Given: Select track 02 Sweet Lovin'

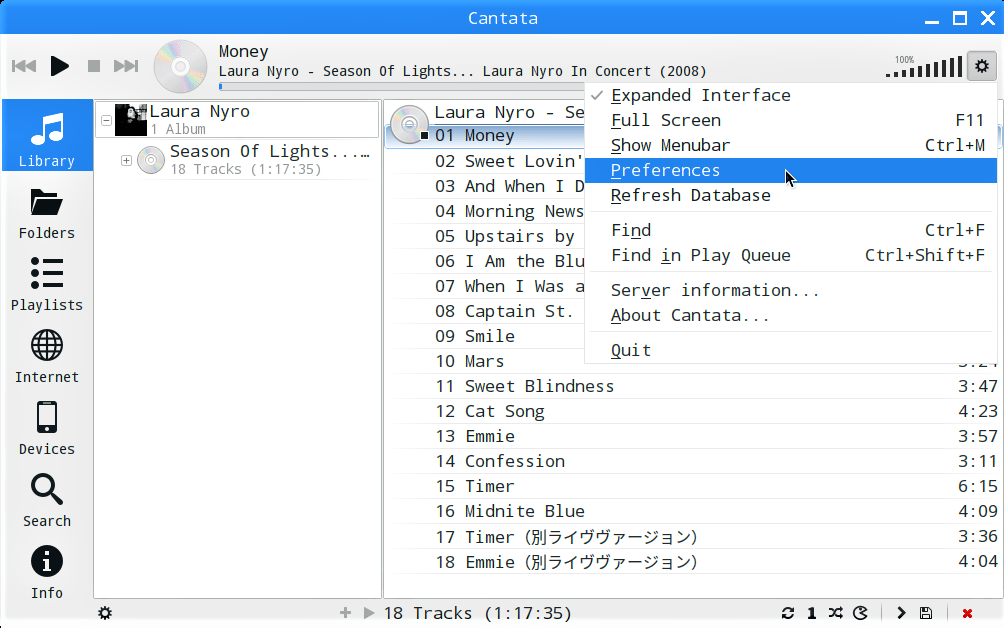Looking at the screenshot, I should pyautogui.click(x=485, y=161).
